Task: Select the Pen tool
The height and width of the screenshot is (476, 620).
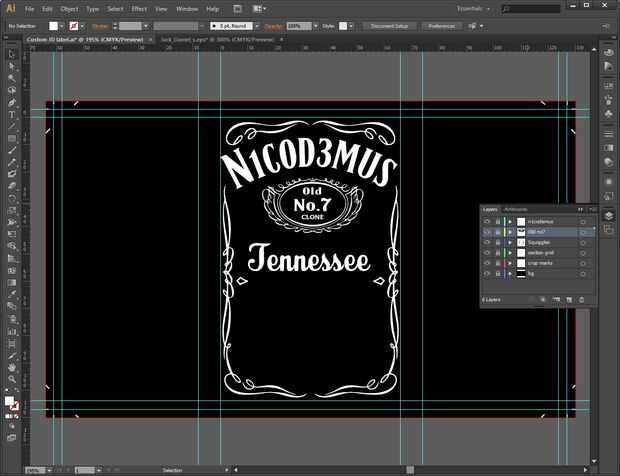Action: 12,102
